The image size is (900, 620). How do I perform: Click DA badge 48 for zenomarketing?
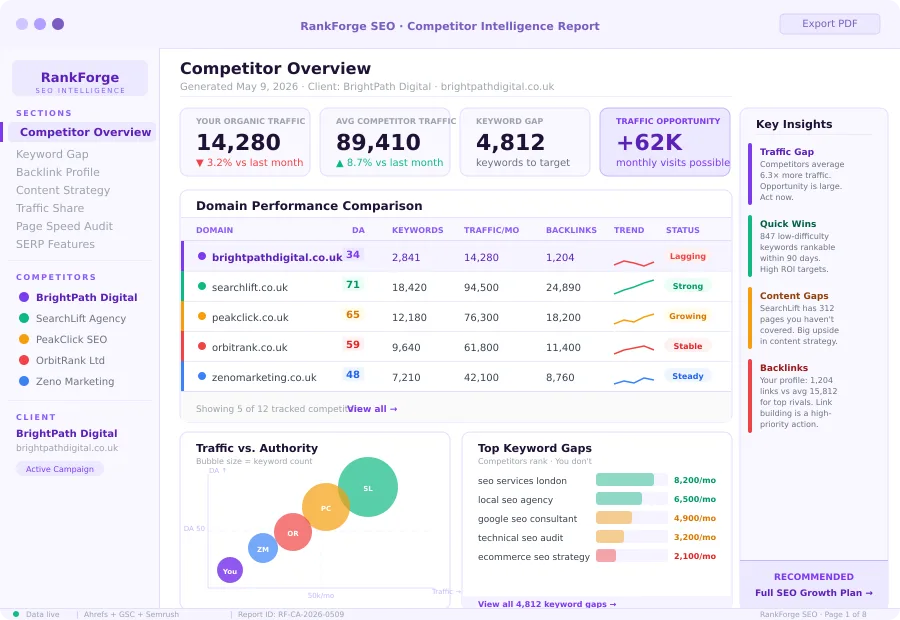353,374
